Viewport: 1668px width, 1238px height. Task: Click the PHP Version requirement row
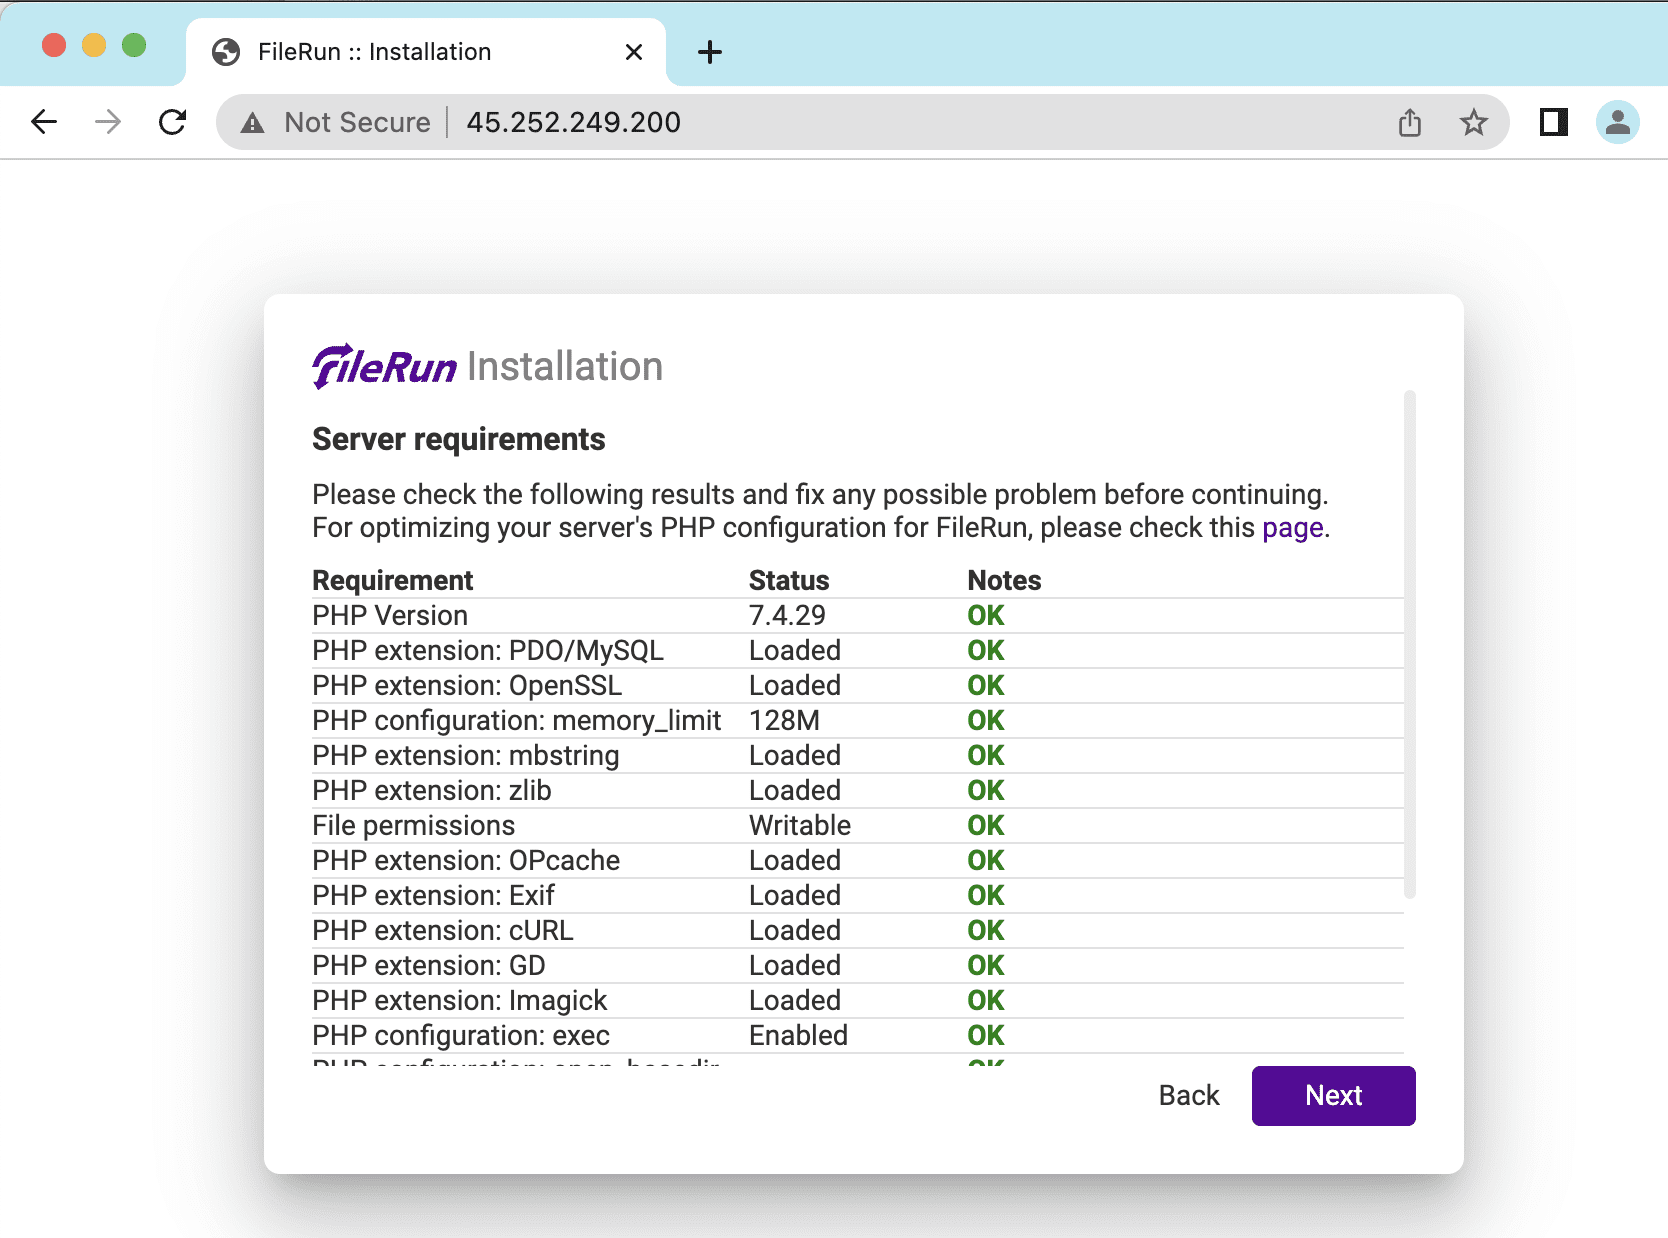click(x=390, y=616)
